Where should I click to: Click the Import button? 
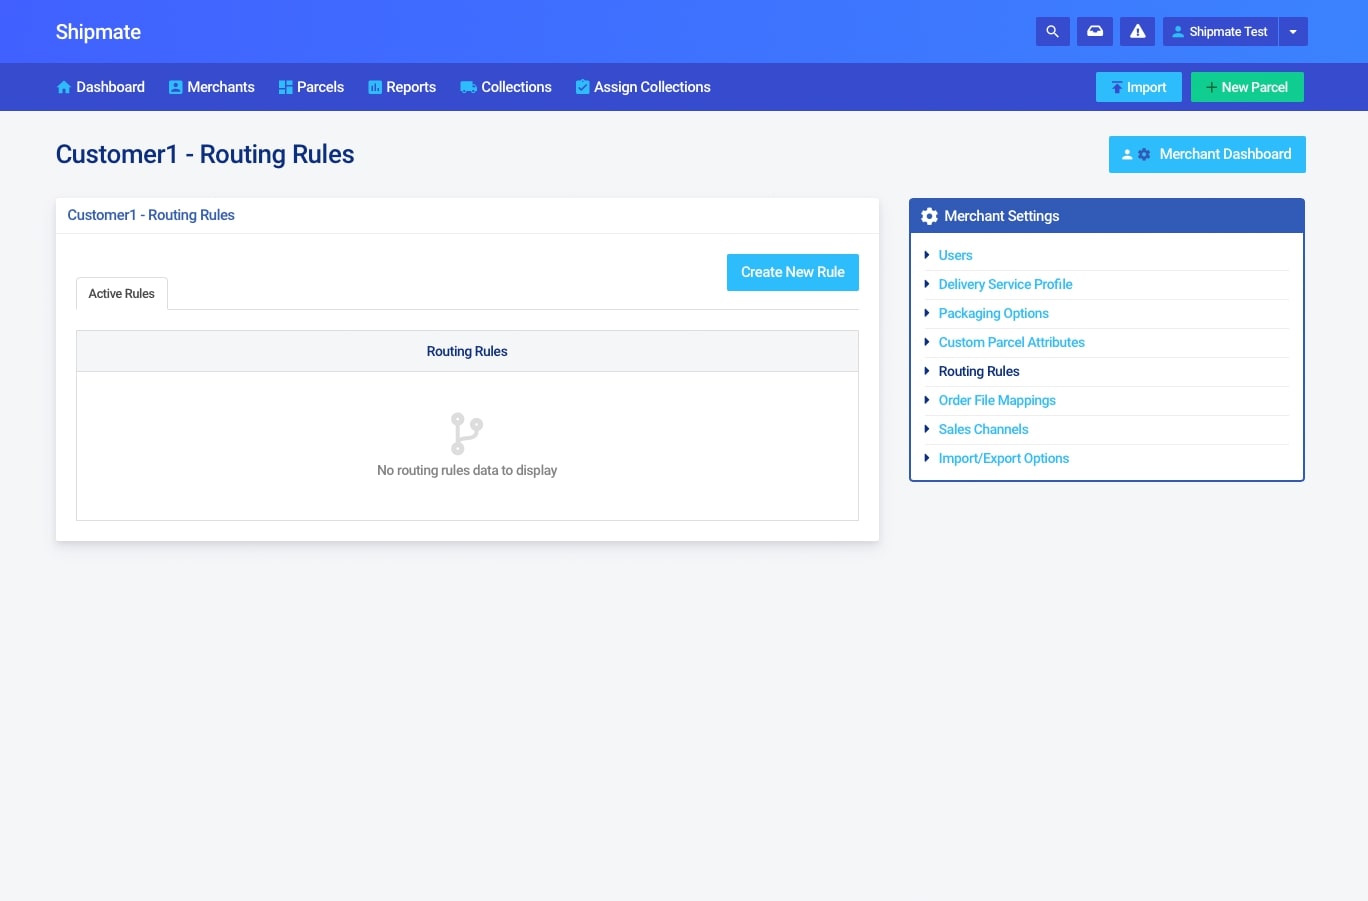[x=1139, y=87]
